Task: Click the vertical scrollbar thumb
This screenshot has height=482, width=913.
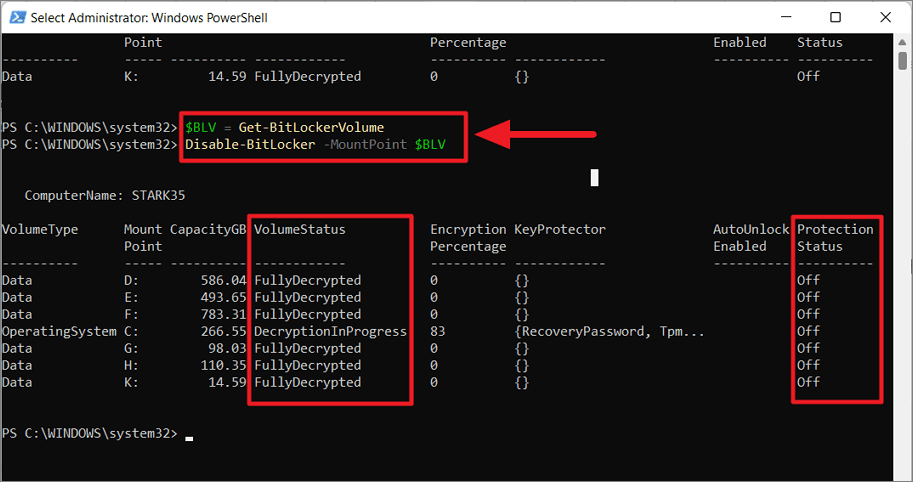Action: (903, 61)
